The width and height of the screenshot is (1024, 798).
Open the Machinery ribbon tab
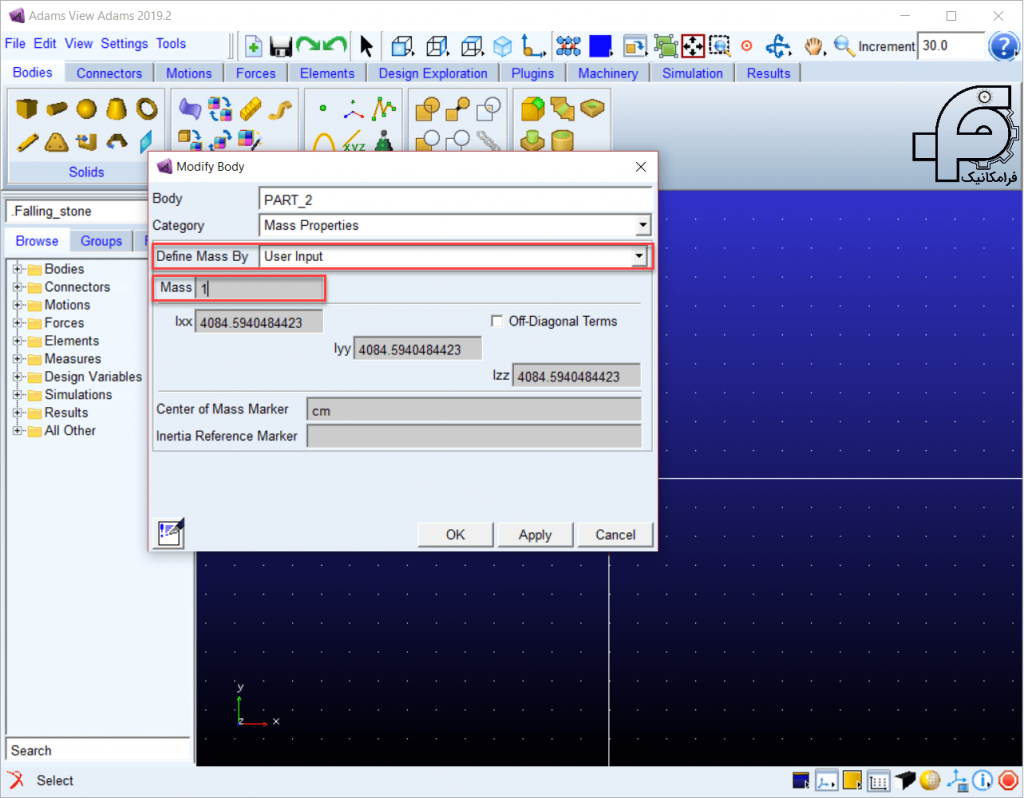click(x=608, y=73)
